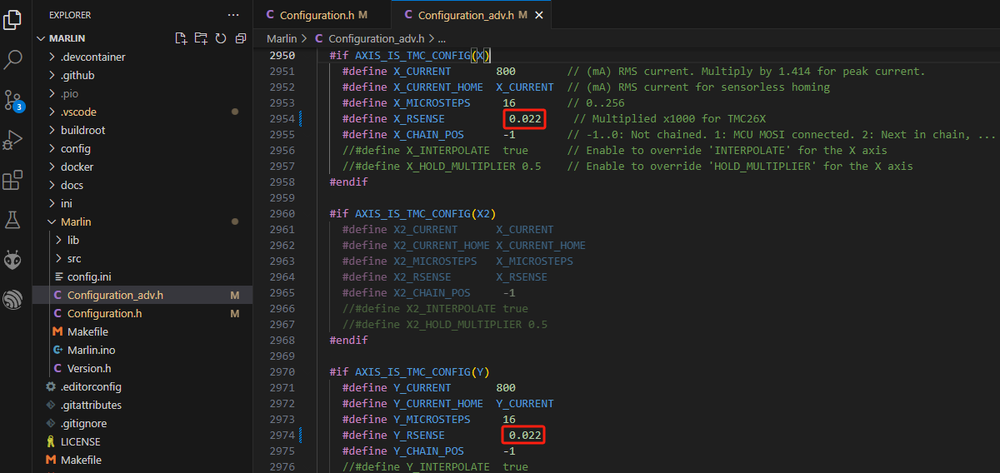Expand the src folder
1000x473 pixels.
point(74,258)
